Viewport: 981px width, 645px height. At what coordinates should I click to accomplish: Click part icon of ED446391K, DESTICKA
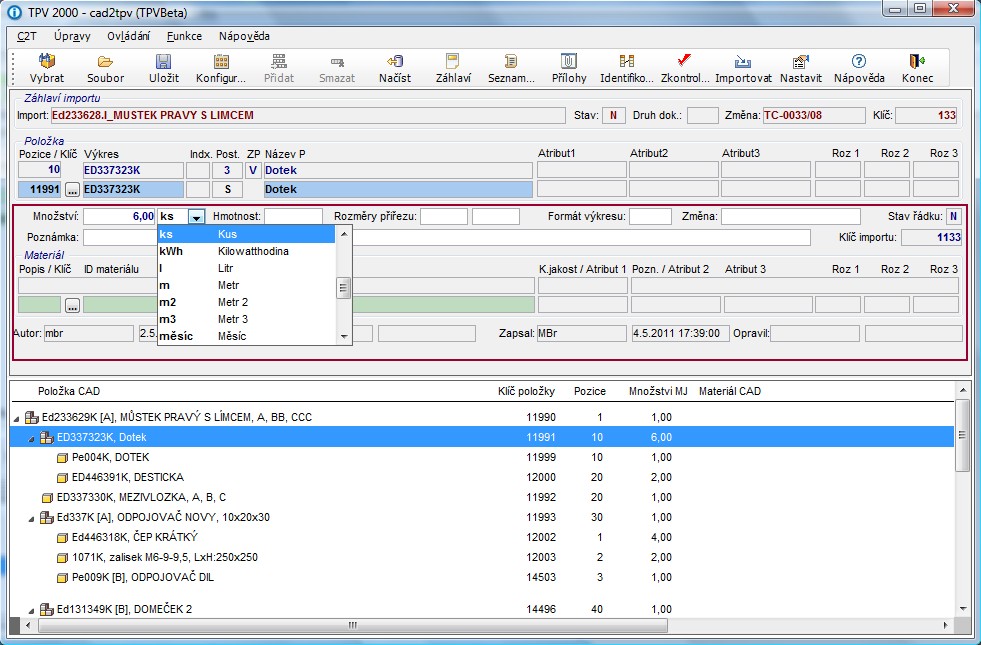[62, 477]
